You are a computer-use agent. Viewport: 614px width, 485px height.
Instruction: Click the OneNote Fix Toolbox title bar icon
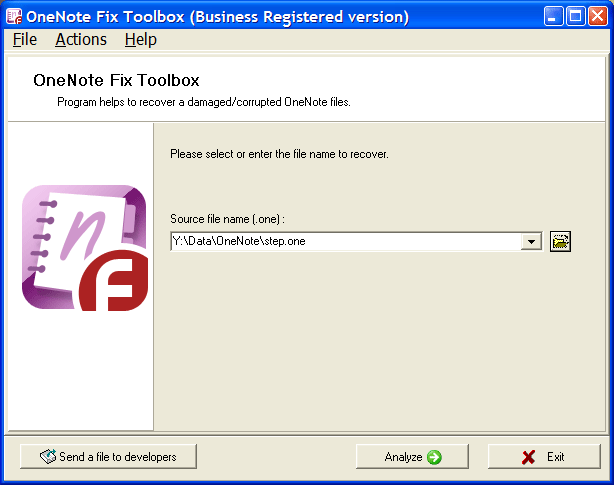pyautogui.click(x=14, y=16)
